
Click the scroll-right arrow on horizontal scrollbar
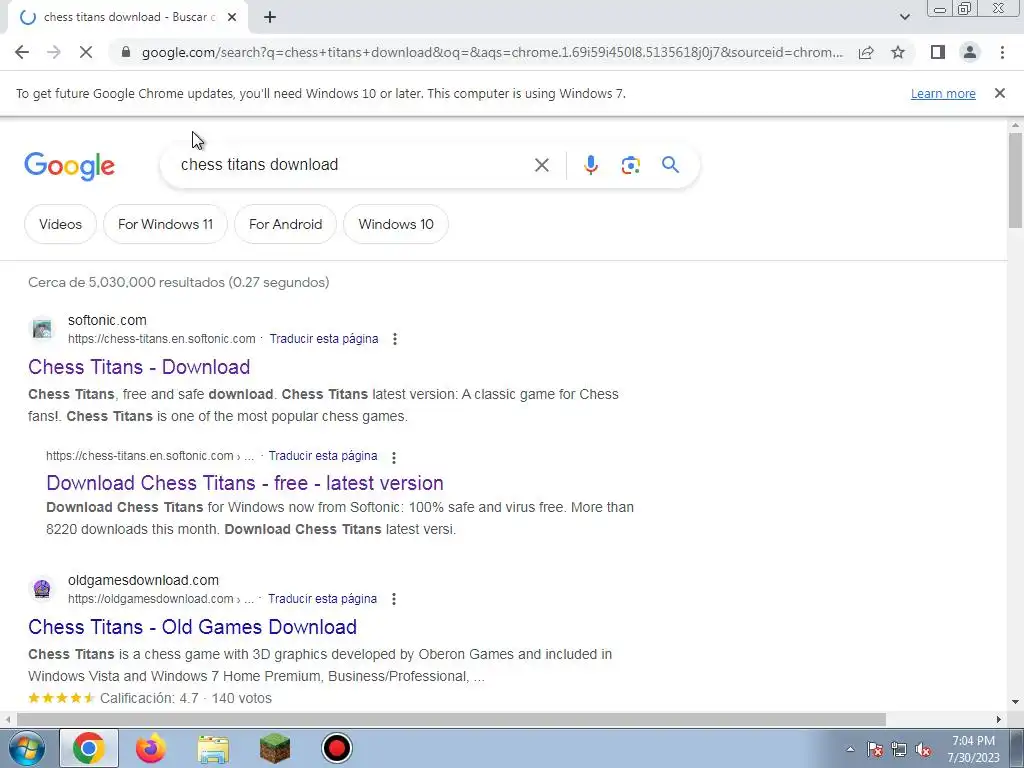click(x=999, y=719)
